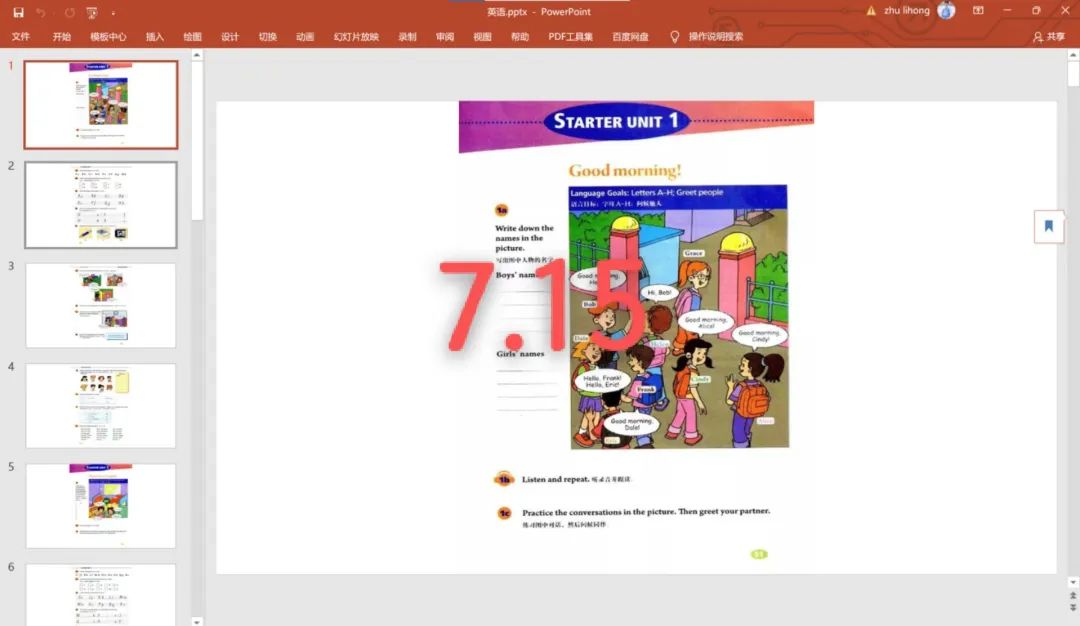Click the 共享 share button
The image size is (1080, 626).
coord(1049,37)
